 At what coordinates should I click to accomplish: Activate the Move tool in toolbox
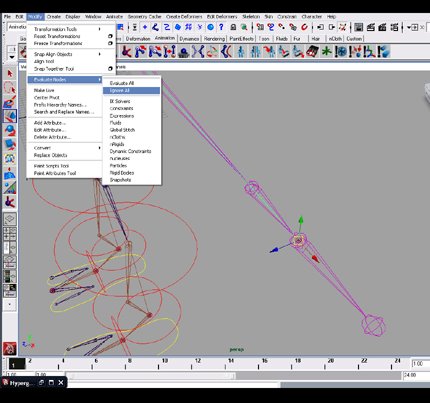(x=10, y=116)
